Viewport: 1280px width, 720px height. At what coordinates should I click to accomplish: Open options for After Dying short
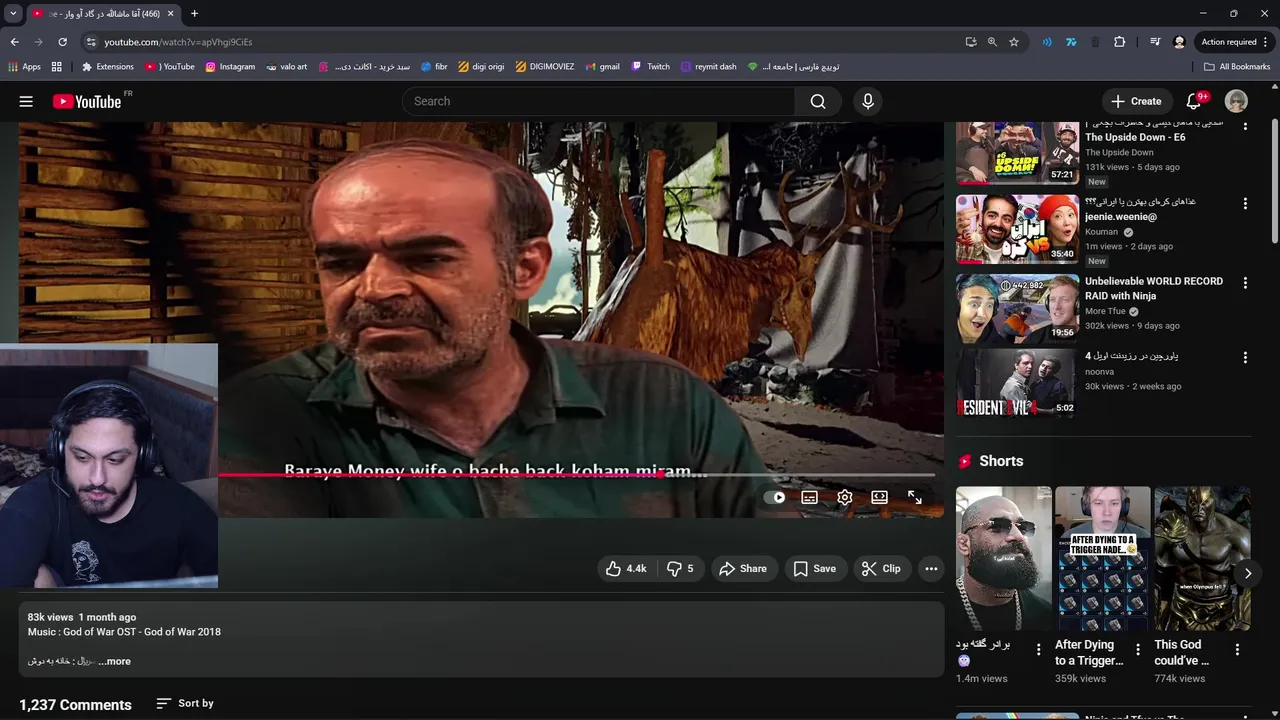tap(1137, 650)
